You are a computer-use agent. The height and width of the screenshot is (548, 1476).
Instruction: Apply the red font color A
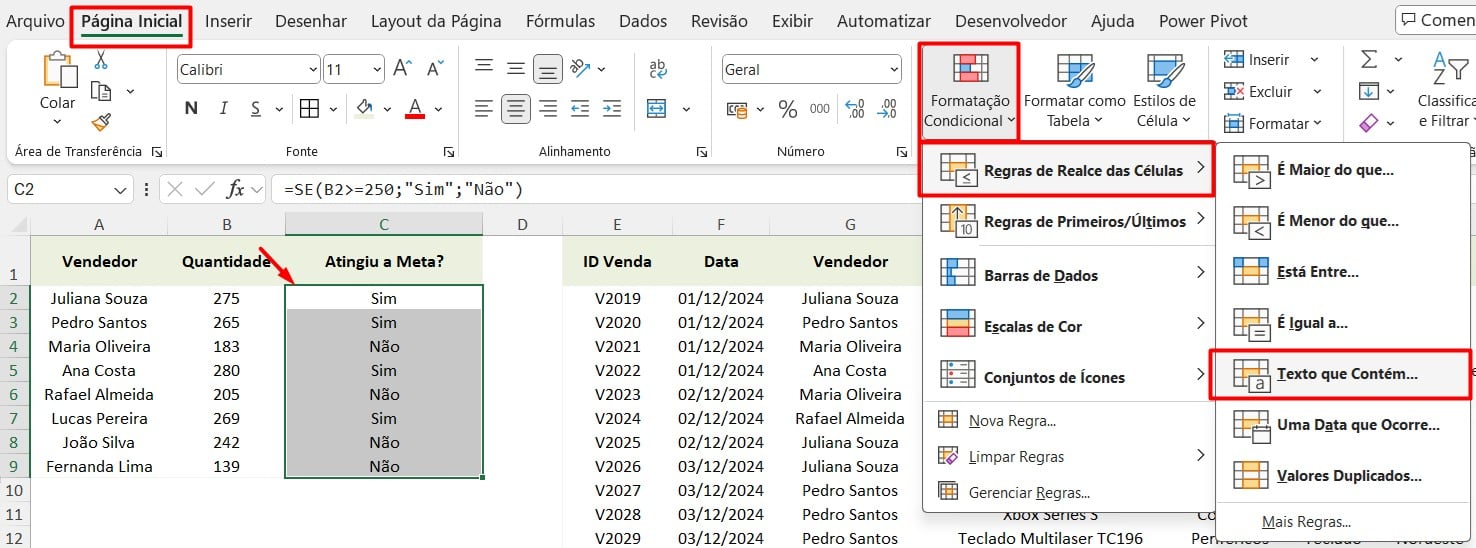[415, 108]
